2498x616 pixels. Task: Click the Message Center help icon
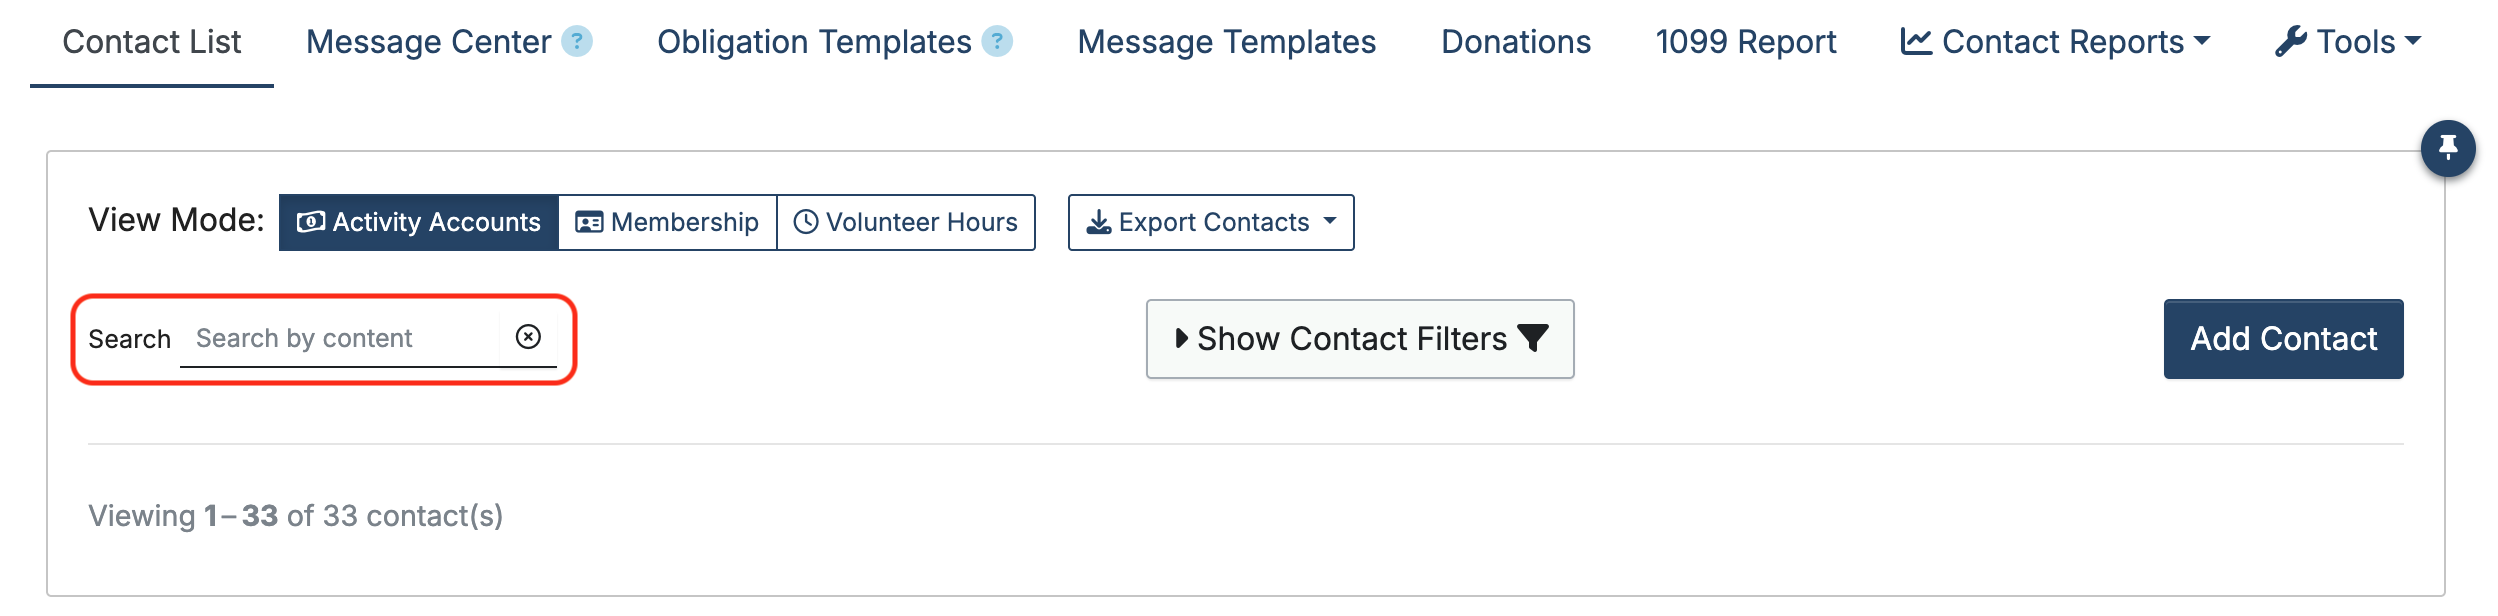577,42
